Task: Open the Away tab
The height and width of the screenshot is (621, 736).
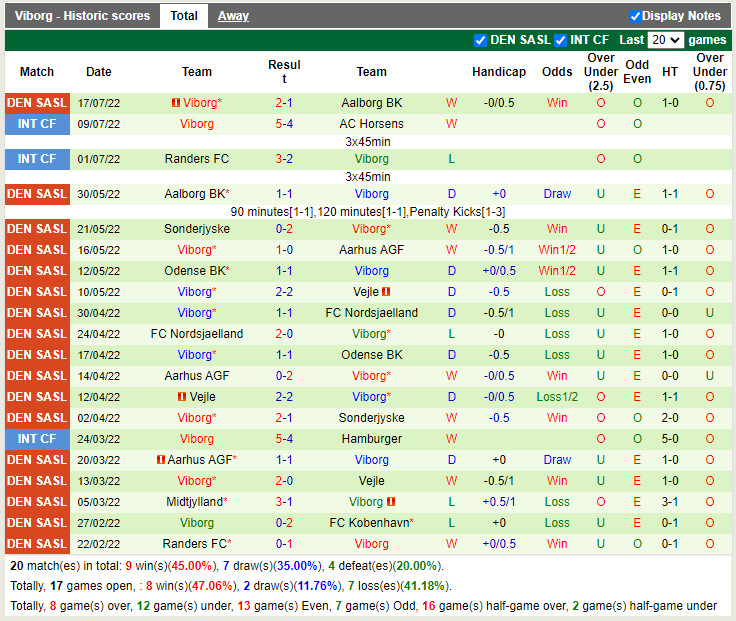Action: click(x=233, y=16)
